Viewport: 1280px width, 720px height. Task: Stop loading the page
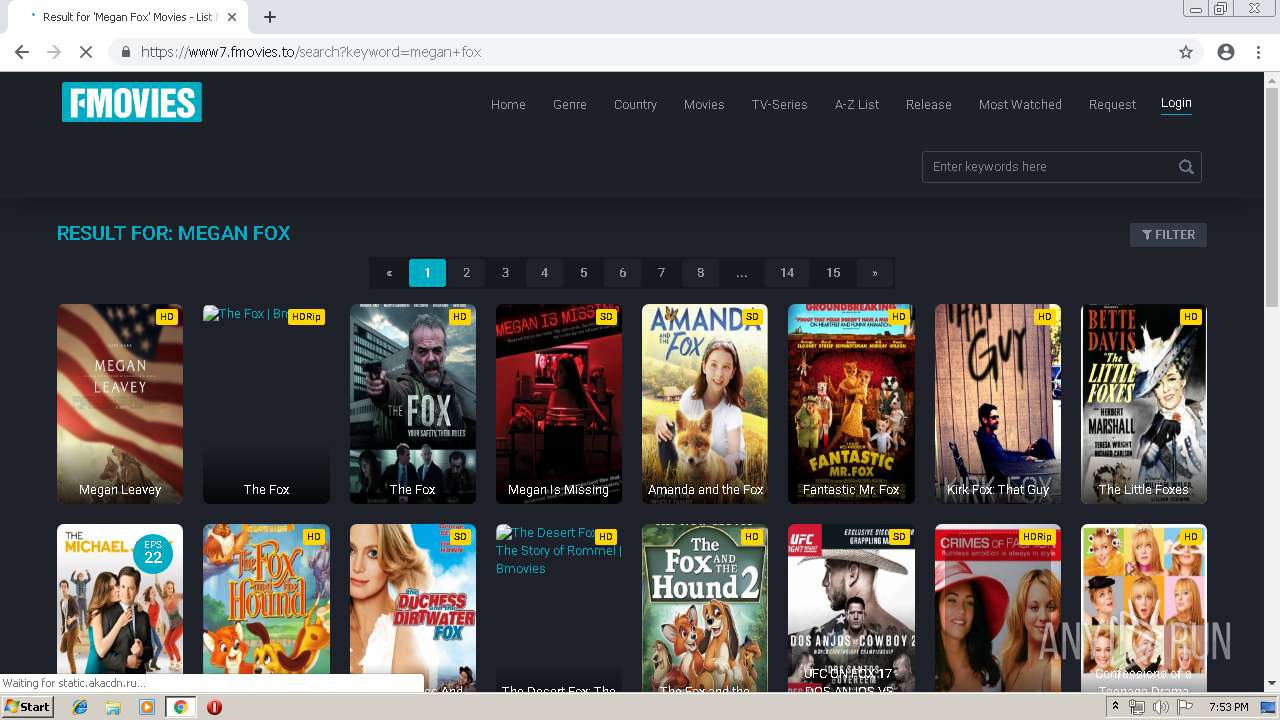click(85, 52)
